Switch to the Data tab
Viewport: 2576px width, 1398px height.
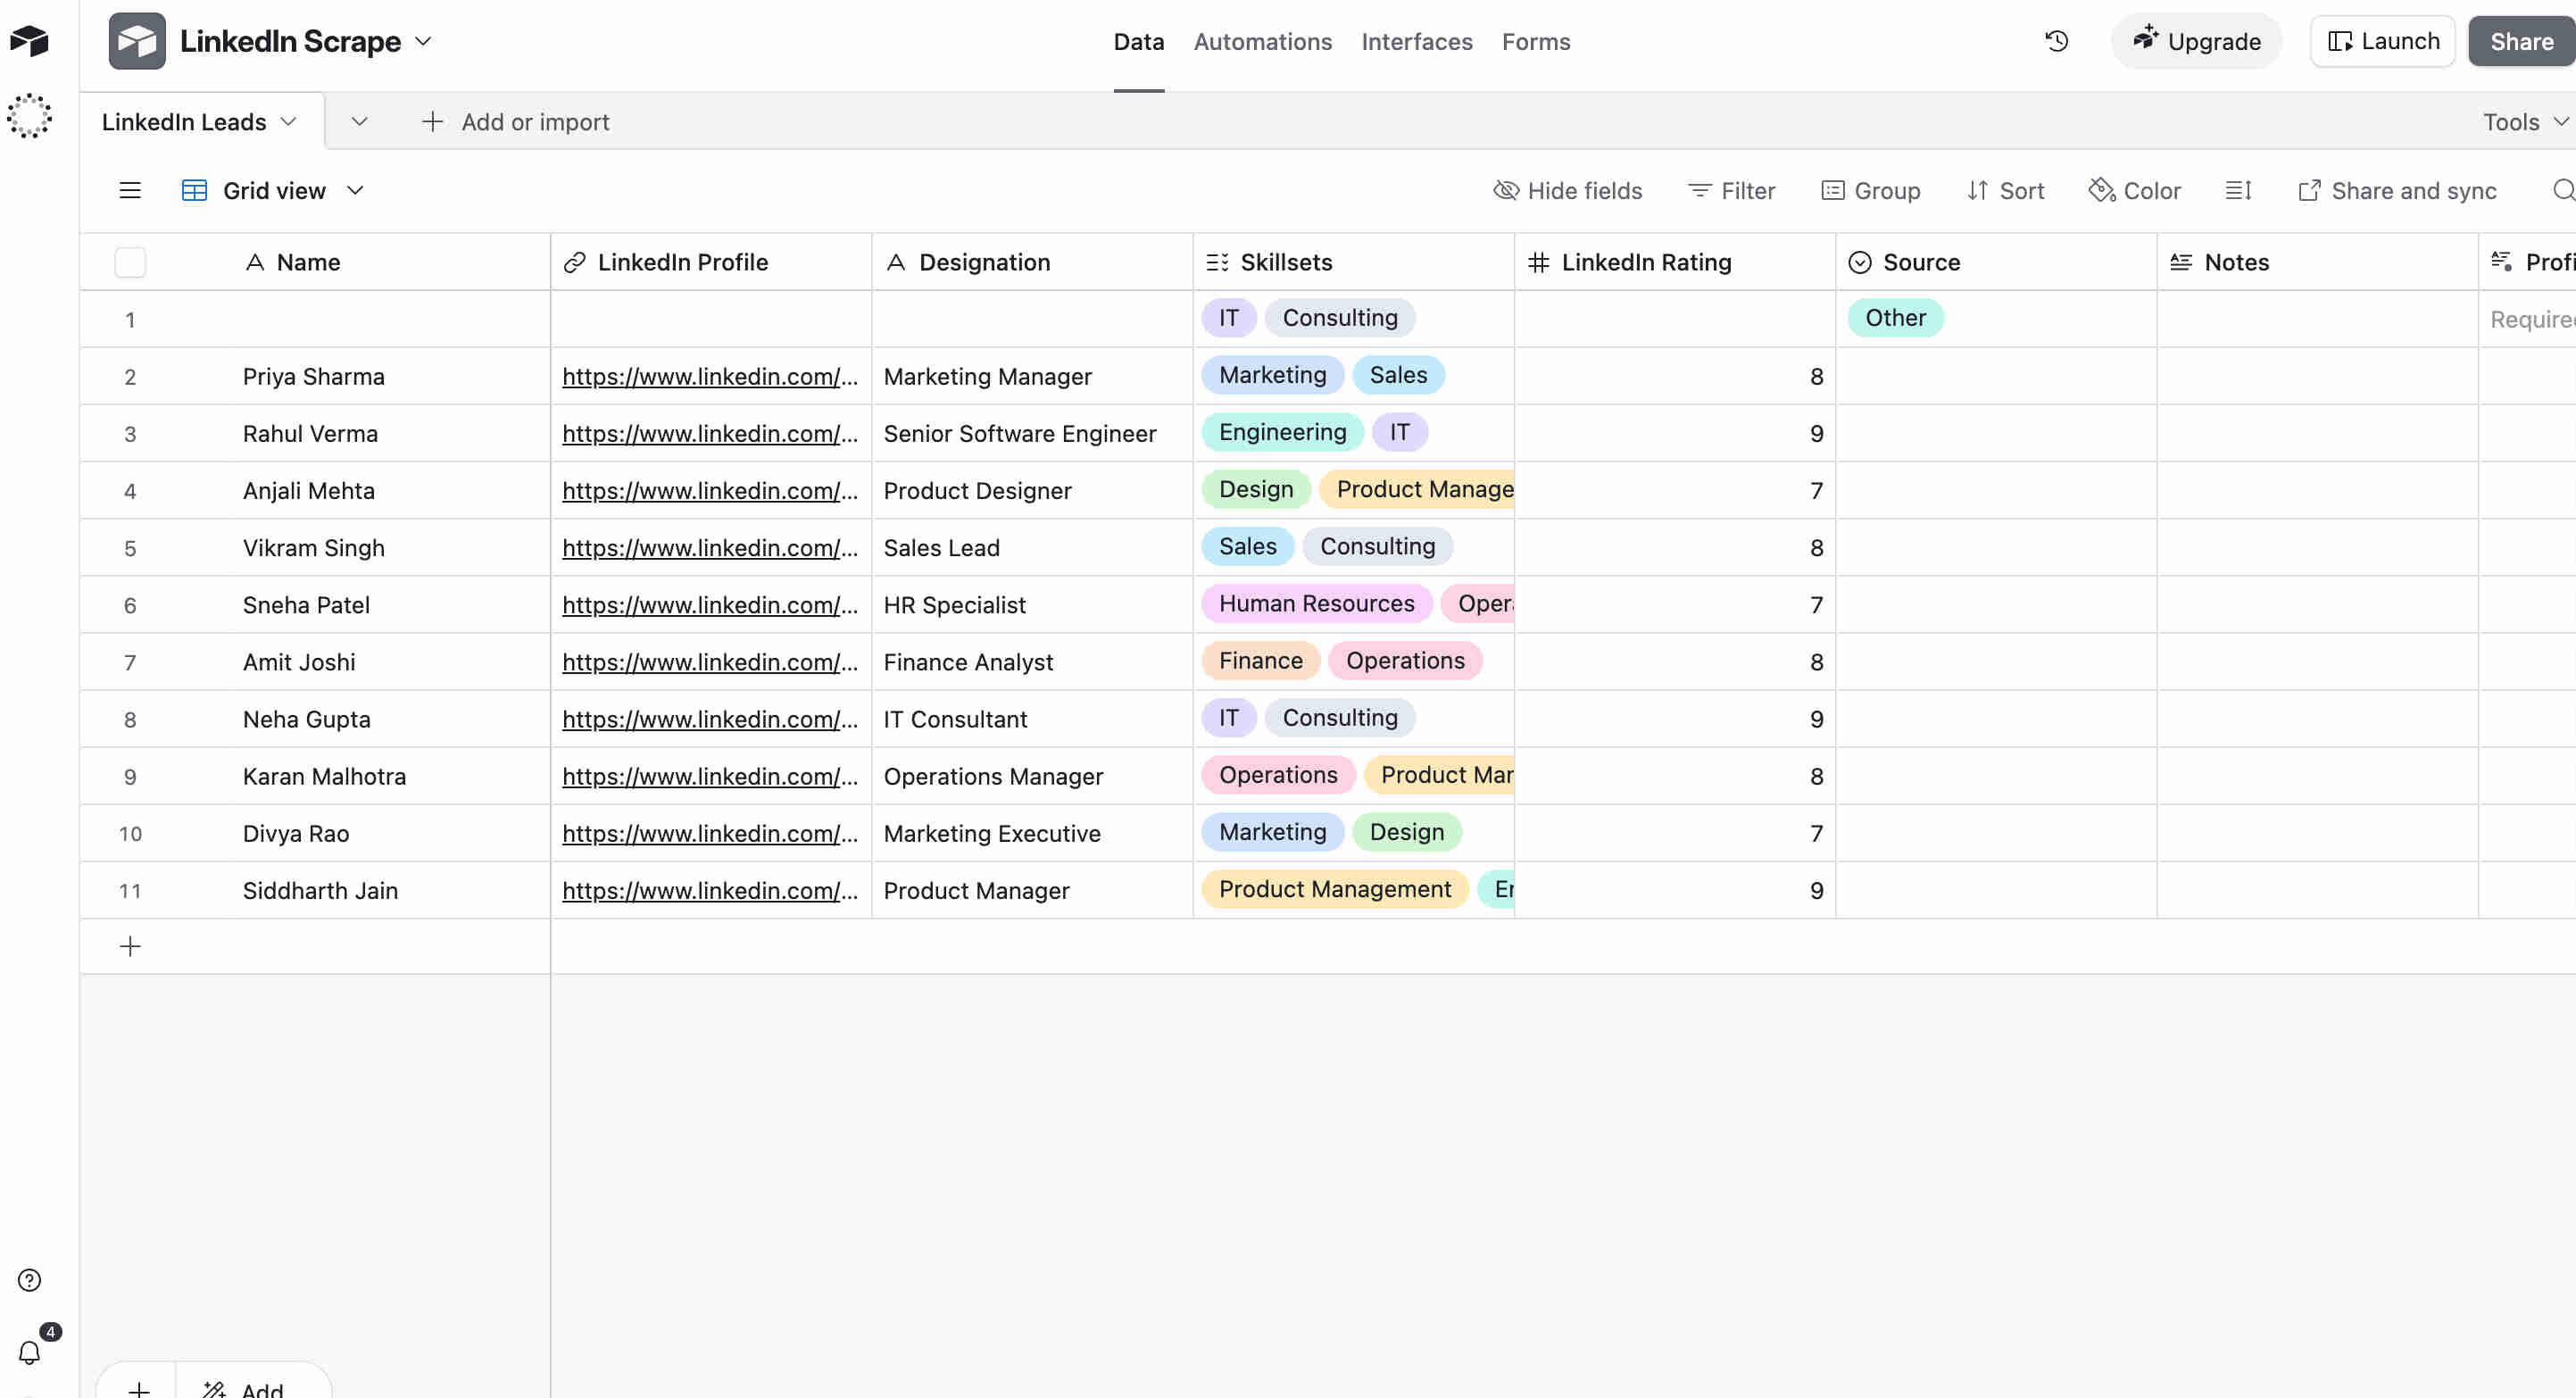click(x=1138, y=41)
